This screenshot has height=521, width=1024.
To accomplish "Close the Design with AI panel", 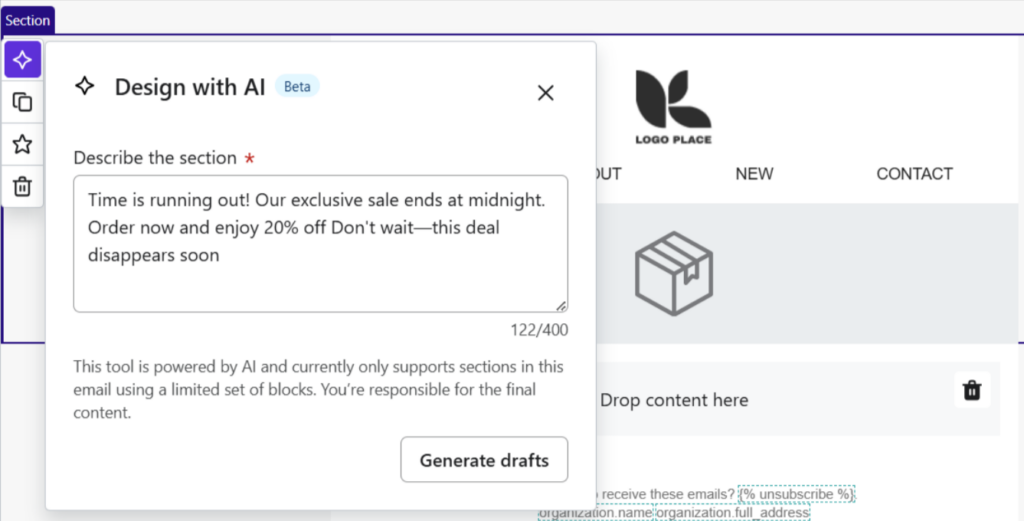I will click(545, 93).
